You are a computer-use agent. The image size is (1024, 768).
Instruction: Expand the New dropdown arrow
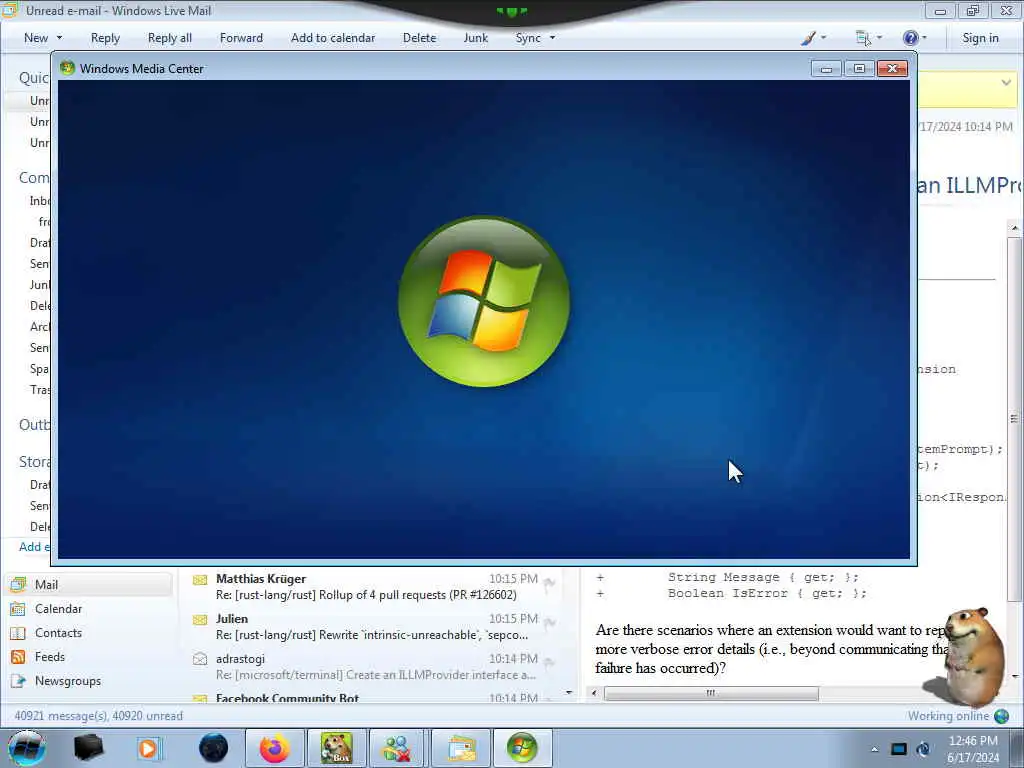(59, 38)
